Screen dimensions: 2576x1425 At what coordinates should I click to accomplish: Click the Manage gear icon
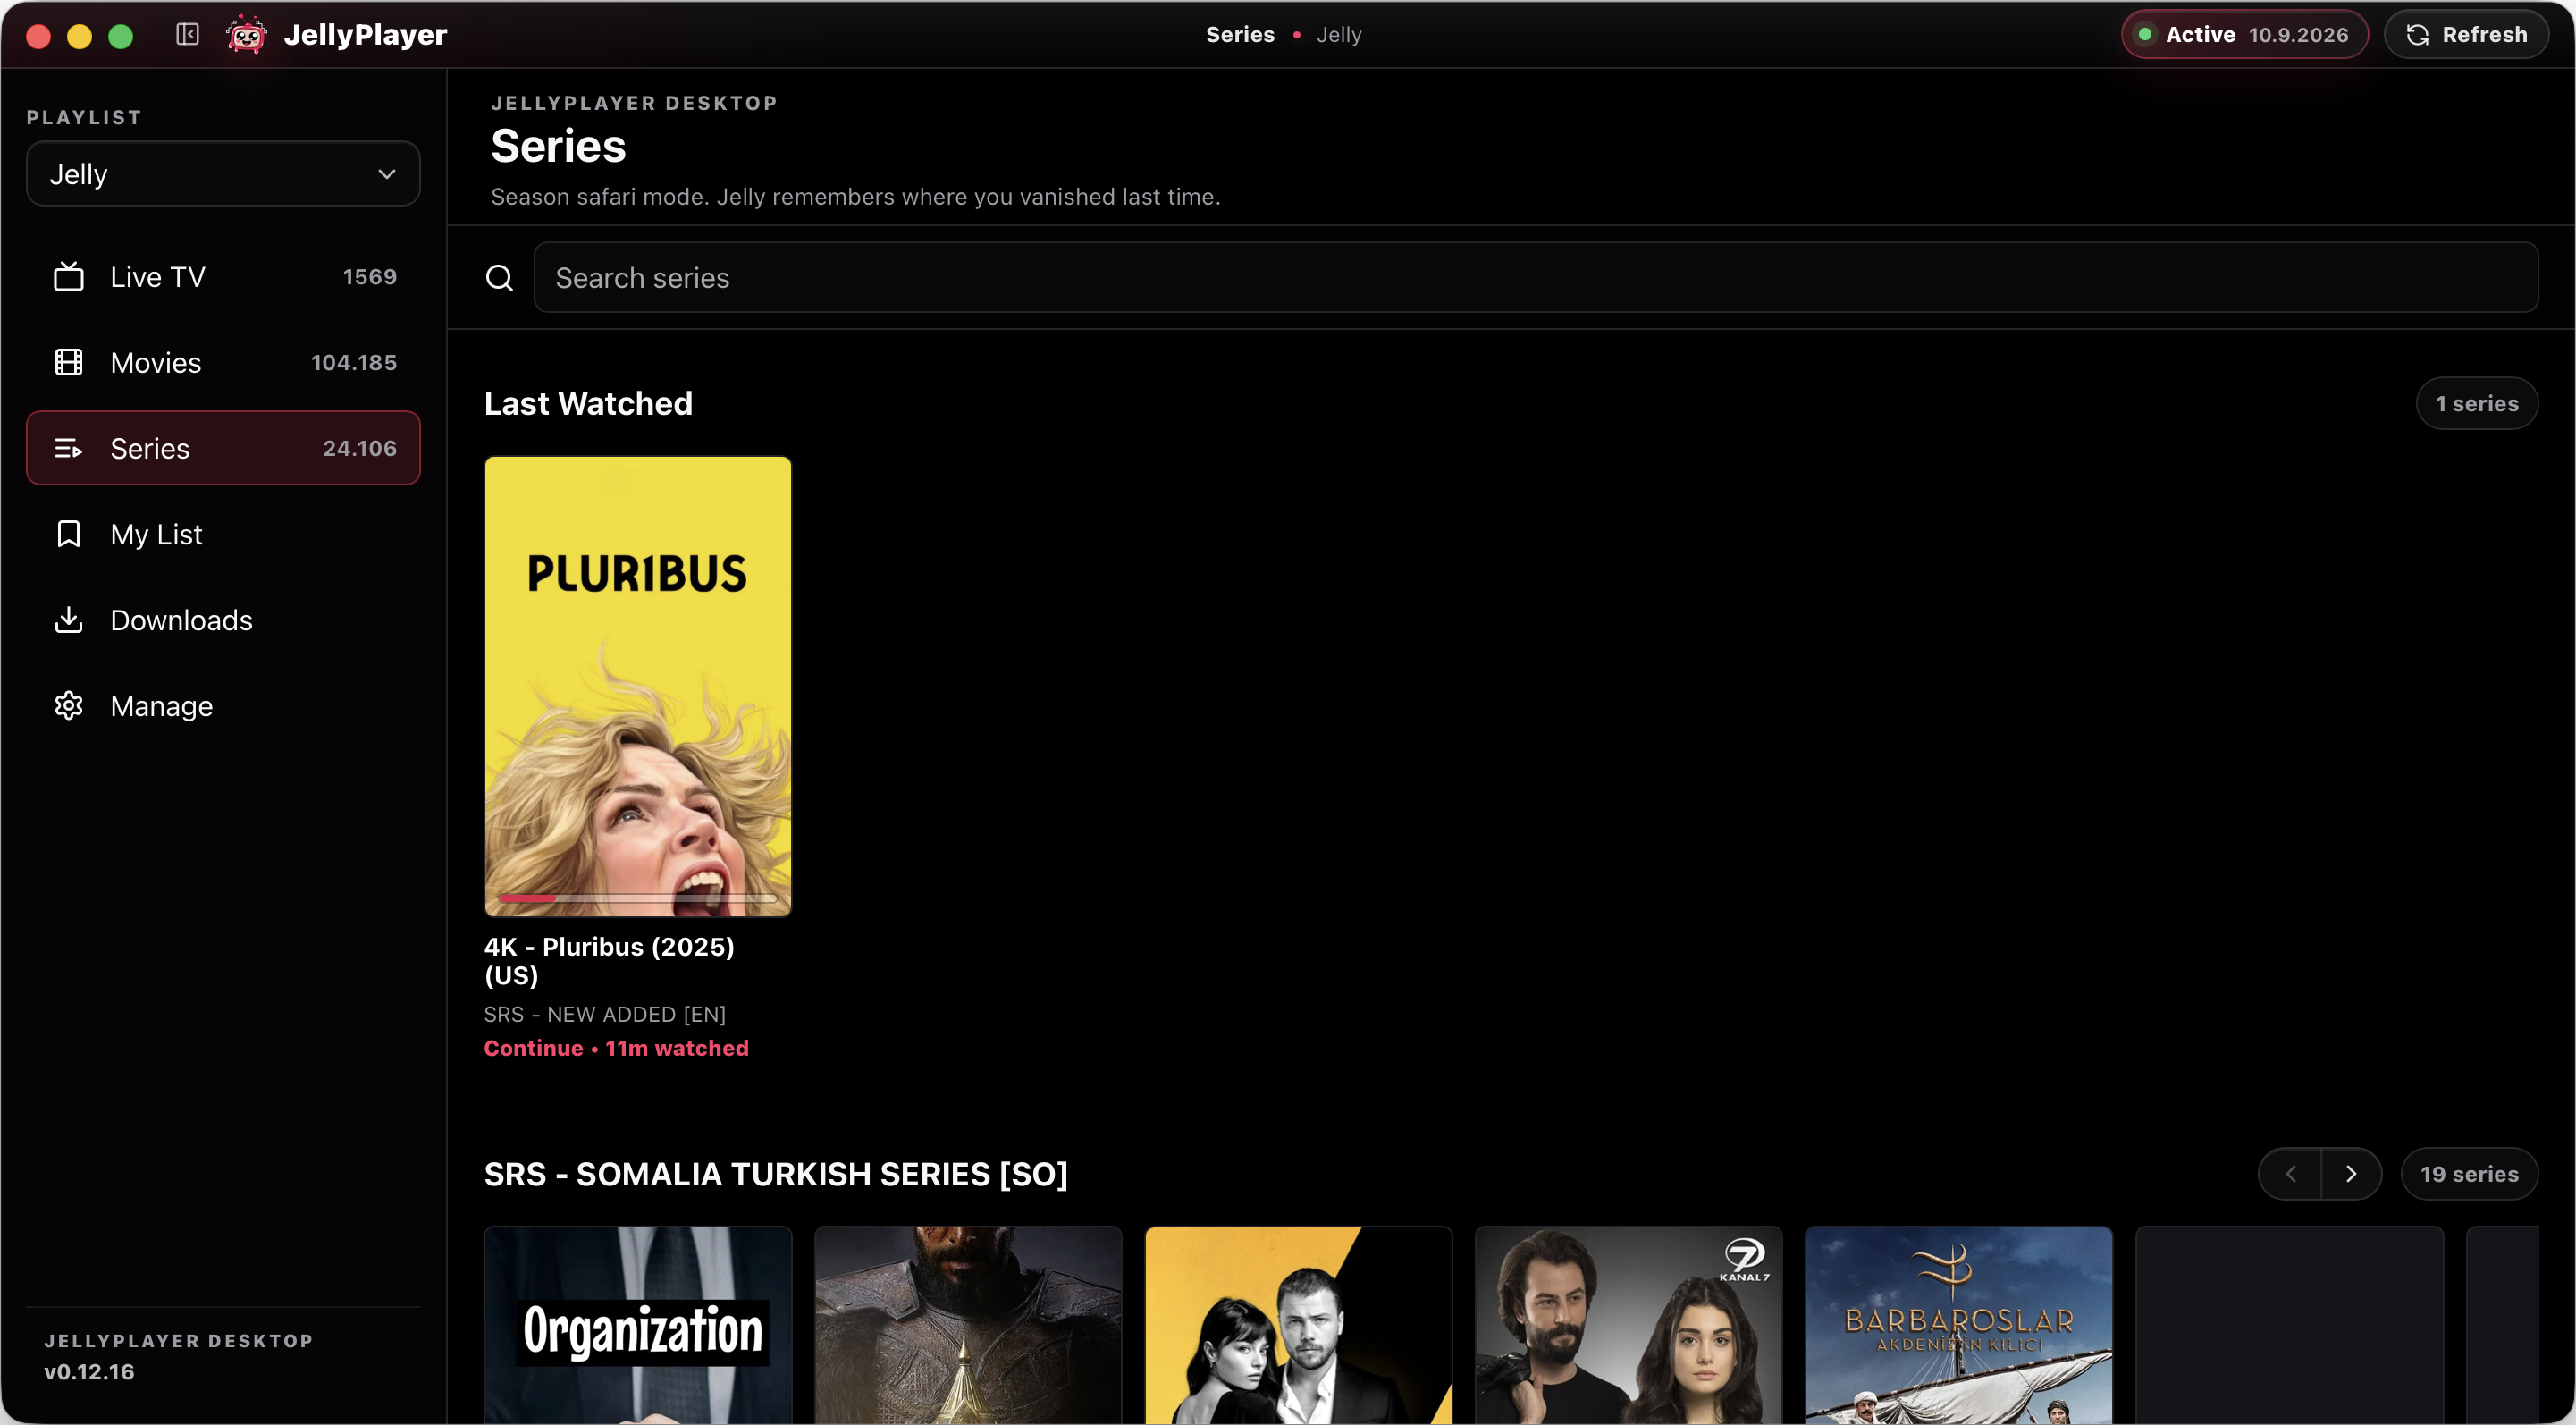(68, 706)
